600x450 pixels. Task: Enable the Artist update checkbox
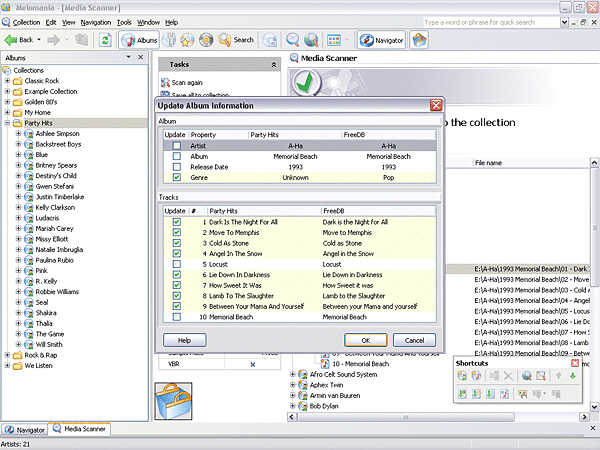pyautogui.click(x=176, y=146)
